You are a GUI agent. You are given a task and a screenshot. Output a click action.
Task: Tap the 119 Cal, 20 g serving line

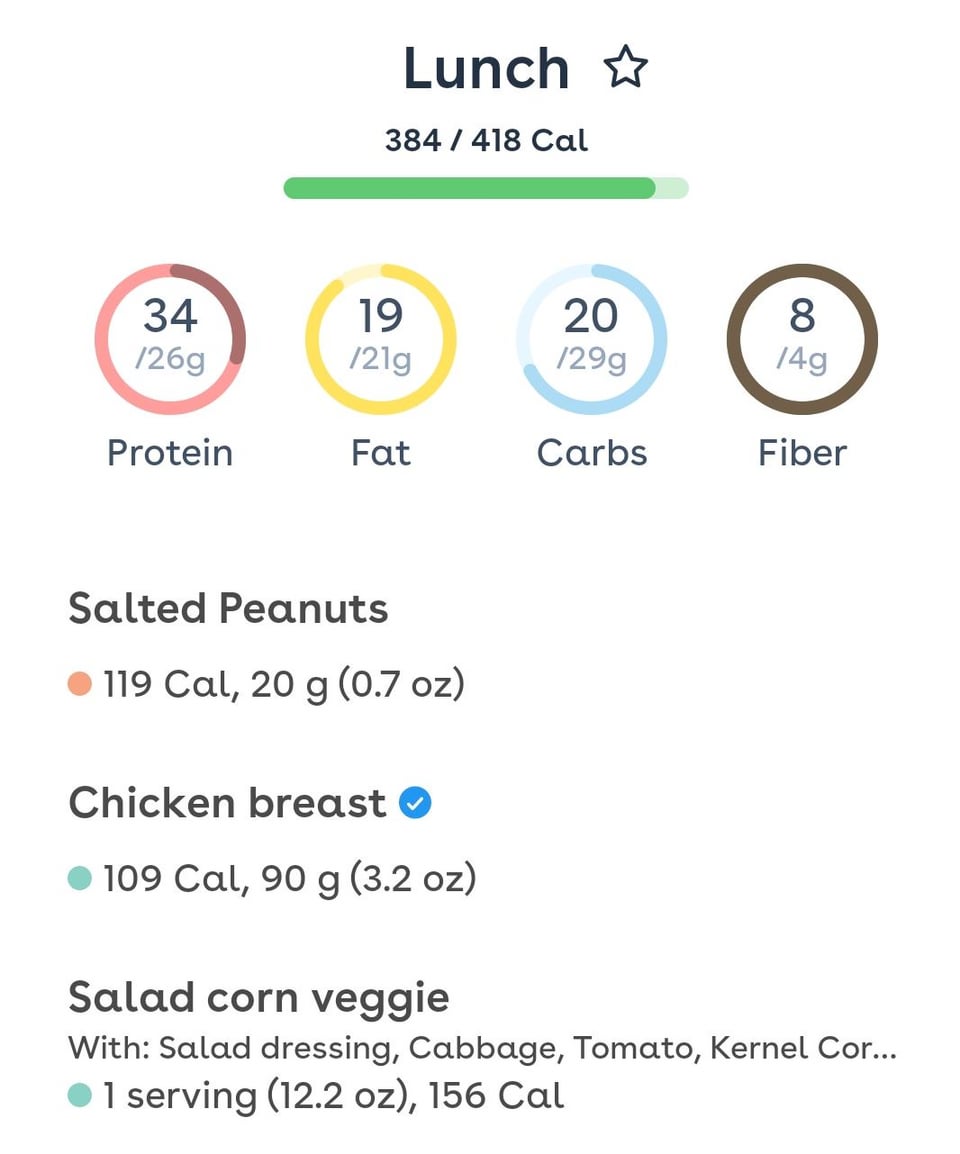tap(284, 685)
